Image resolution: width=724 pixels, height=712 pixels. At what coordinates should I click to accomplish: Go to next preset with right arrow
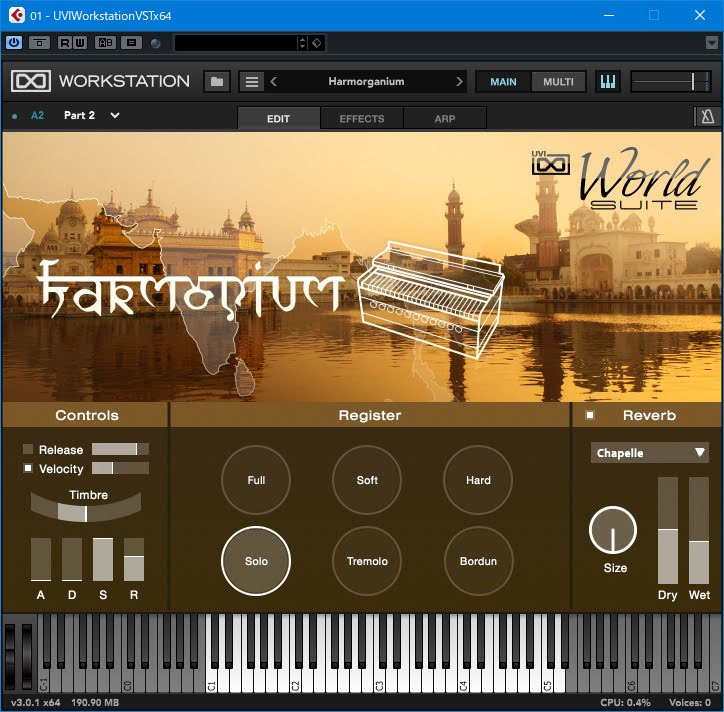459,82
